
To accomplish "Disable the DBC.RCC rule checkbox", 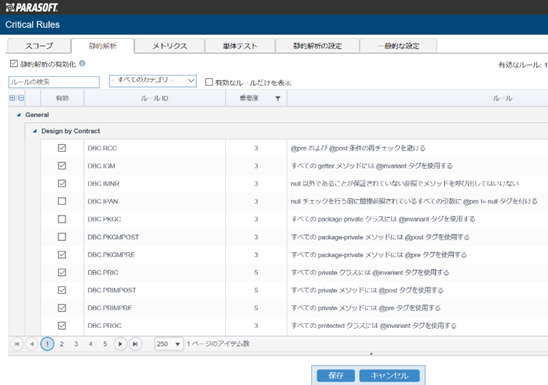I will pos(62,148).
